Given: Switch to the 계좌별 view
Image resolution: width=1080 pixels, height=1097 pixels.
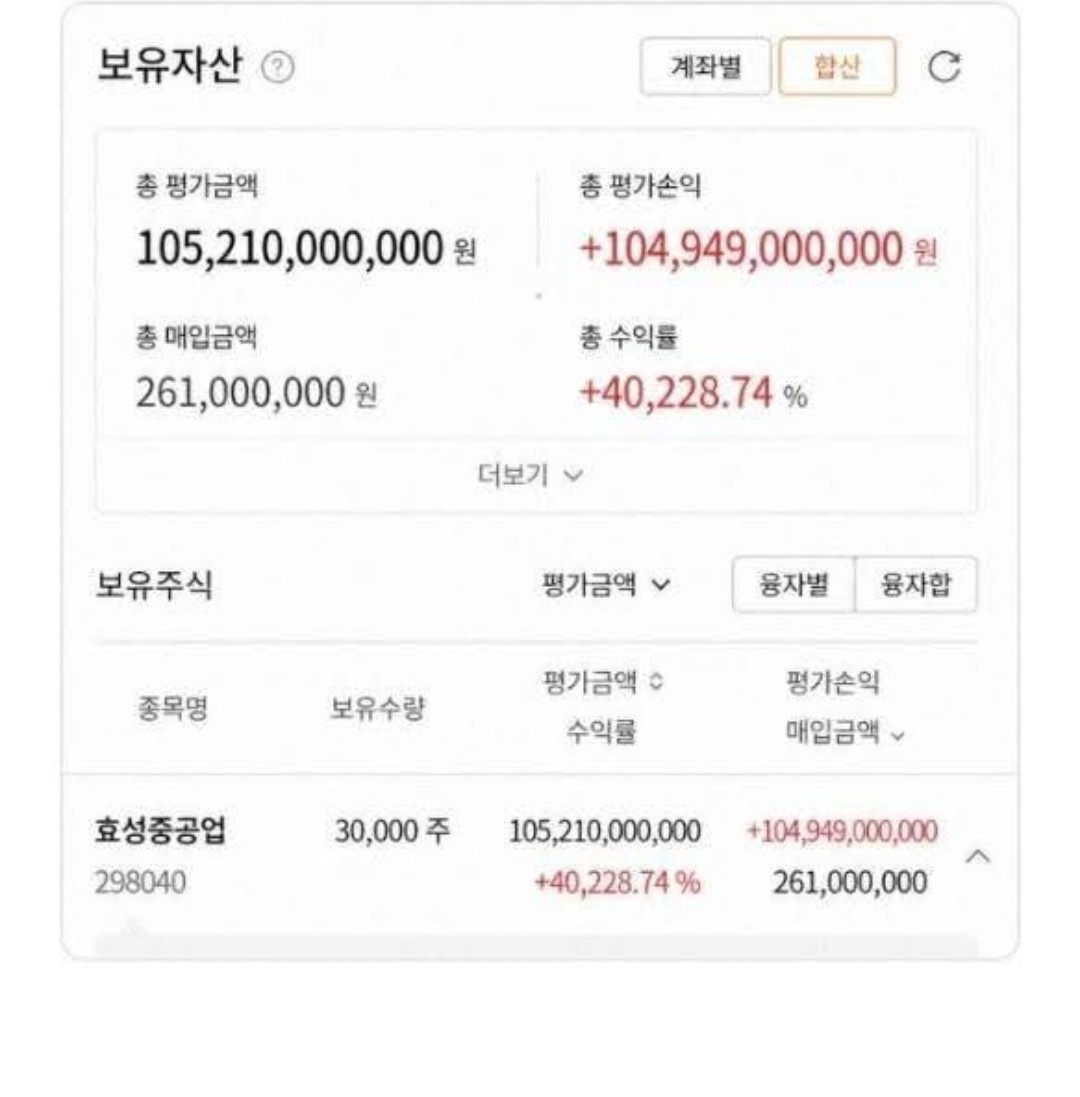Looking at the screenshot, I should [705, 67].
